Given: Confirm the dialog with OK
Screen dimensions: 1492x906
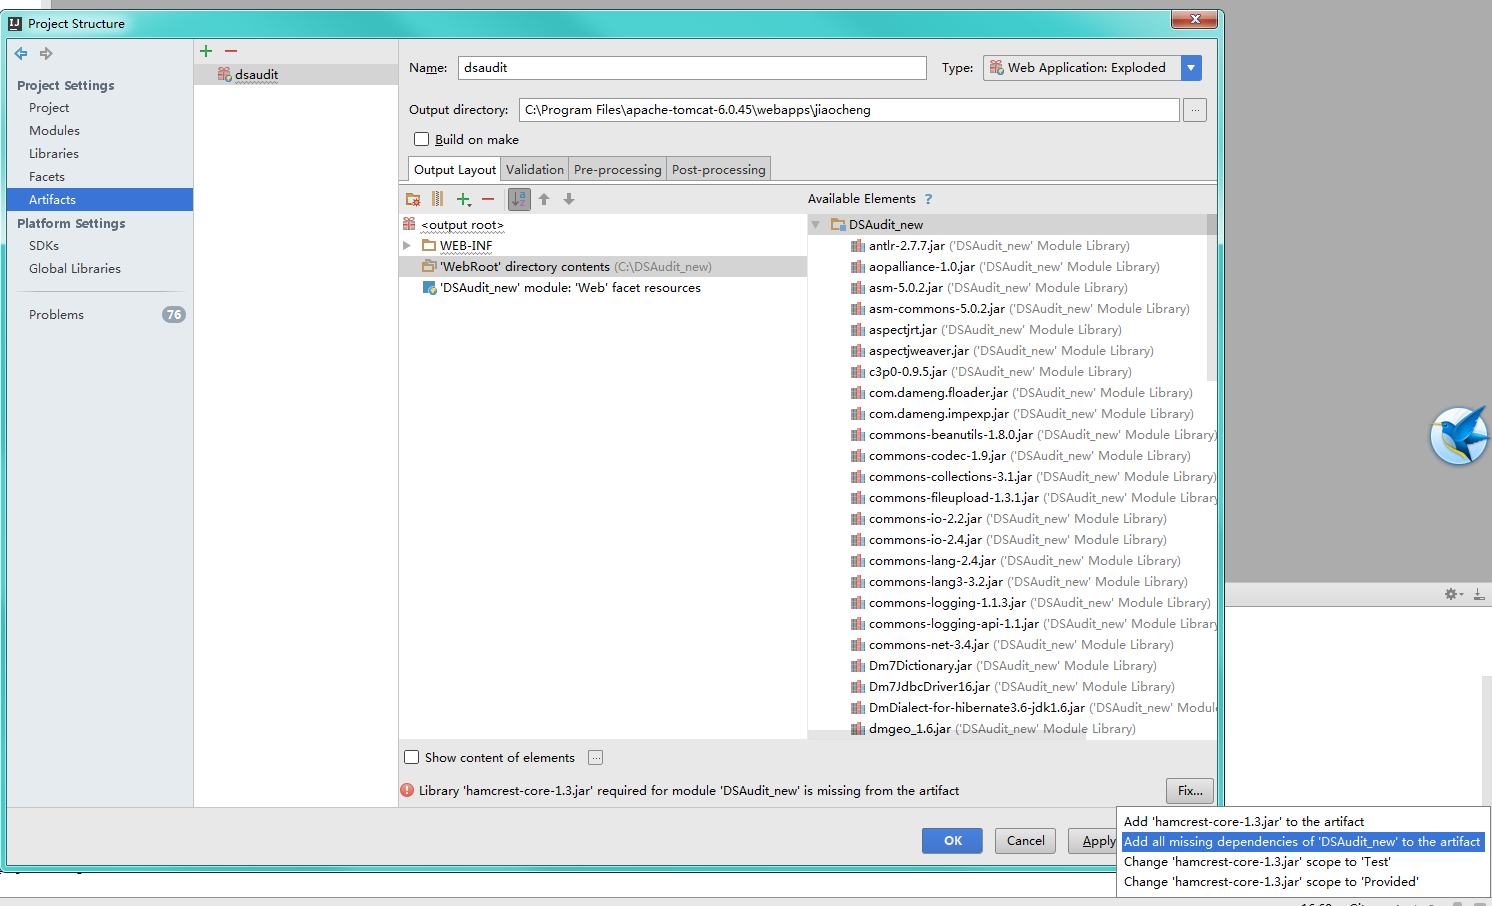Looking at the screenshot, I should (x=953, y=841).
